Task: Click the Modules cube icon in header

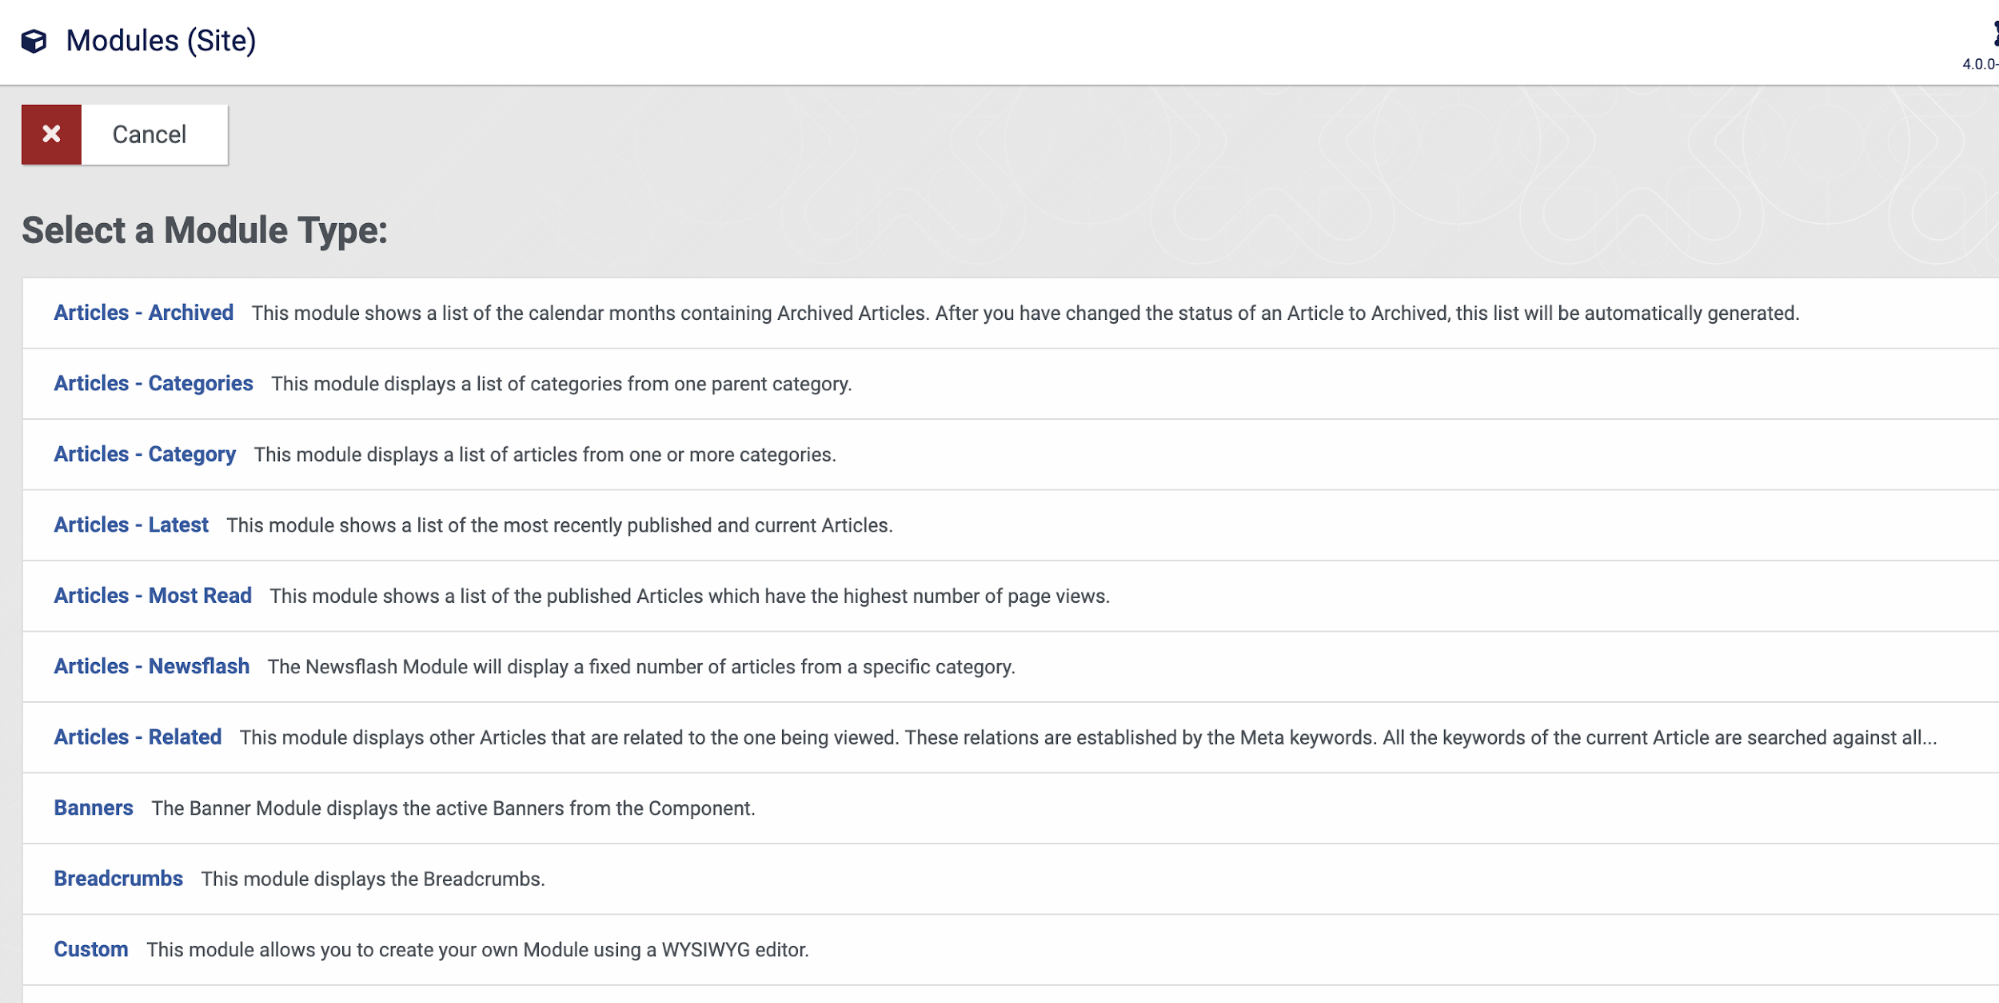Action: pos(34,41)
